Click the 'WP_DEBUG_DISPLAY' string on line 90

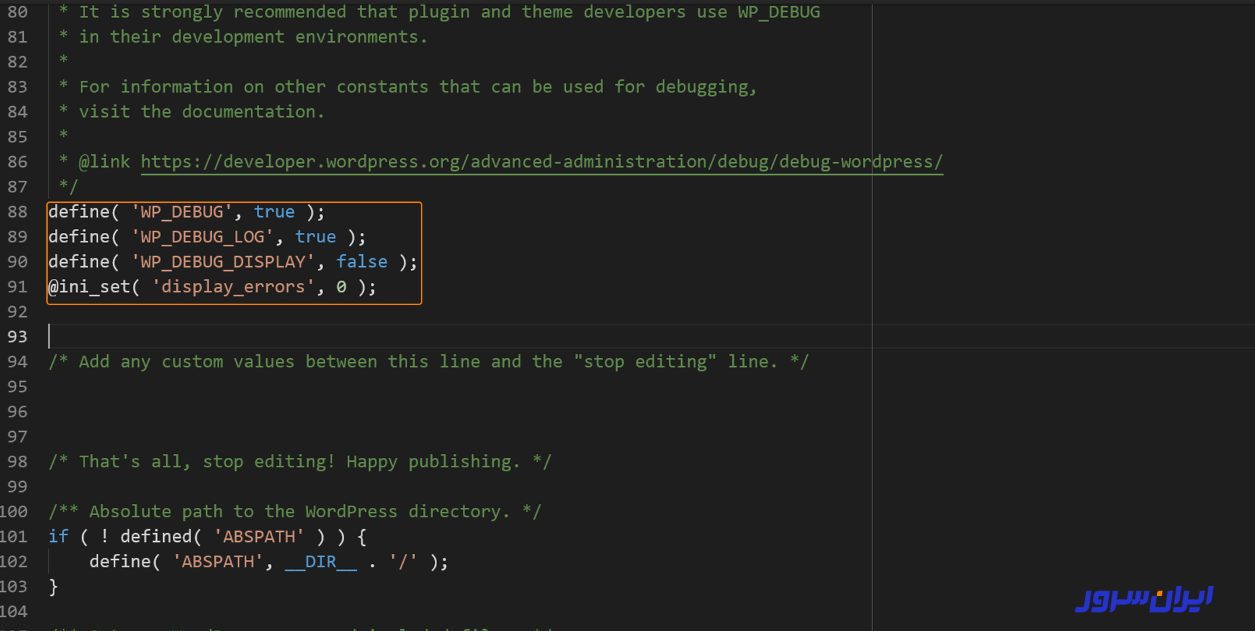coord(223,262)
